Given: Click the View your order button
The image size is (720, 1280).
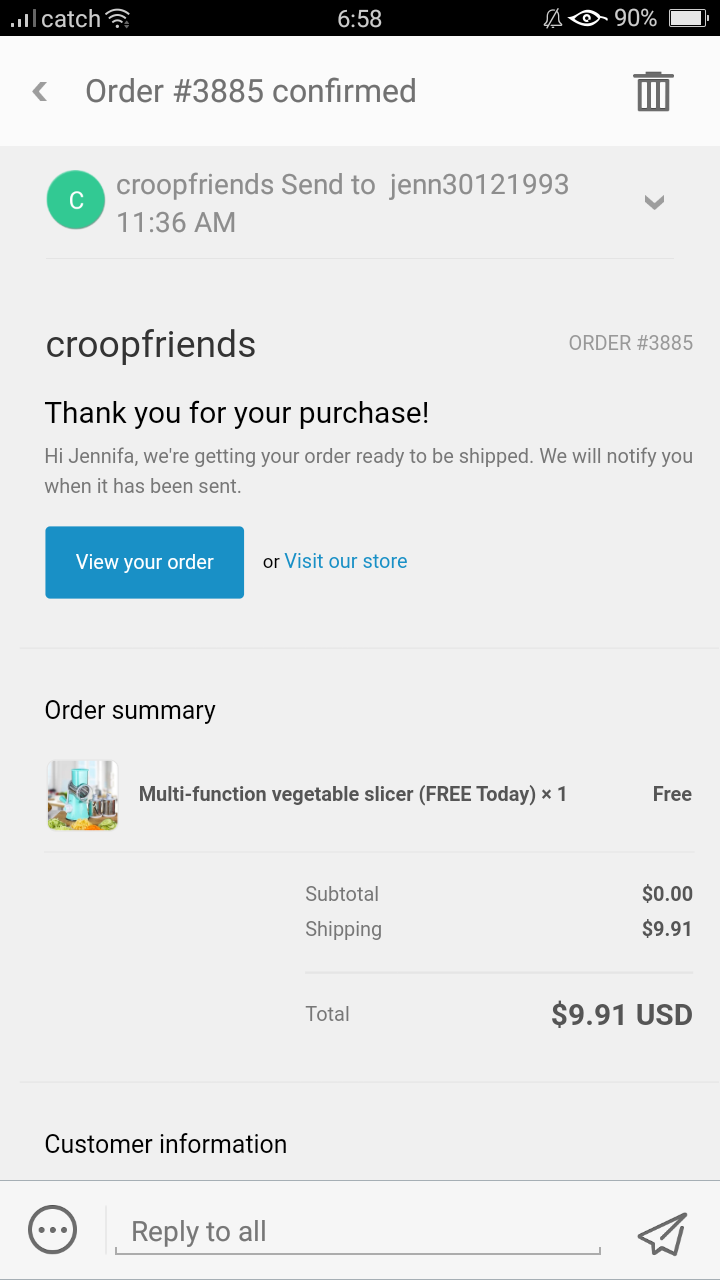Looking at the screenshot, I should [145, 562].
